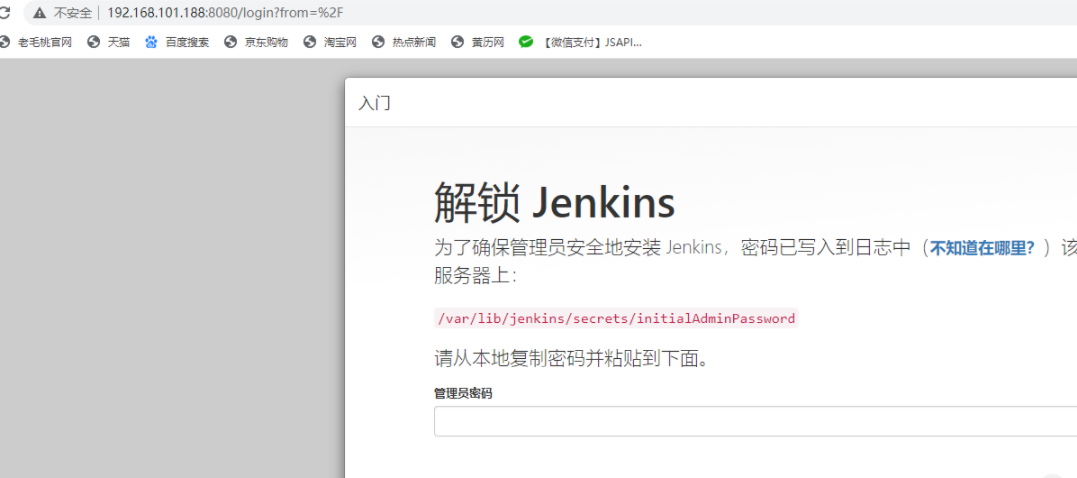Click the 百度搜索 paw icon bookmark
Screen dimensions: 1077x478
tap(152, 42)
